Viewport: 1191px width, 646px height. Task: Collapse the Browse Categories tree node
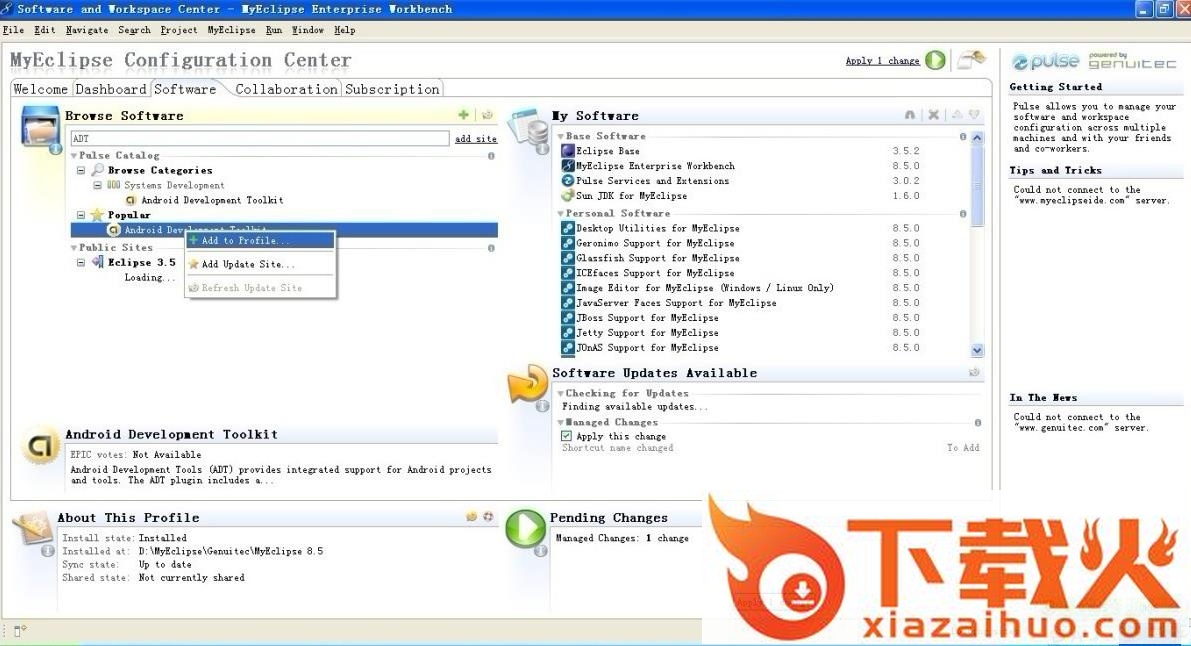(81, 170)
